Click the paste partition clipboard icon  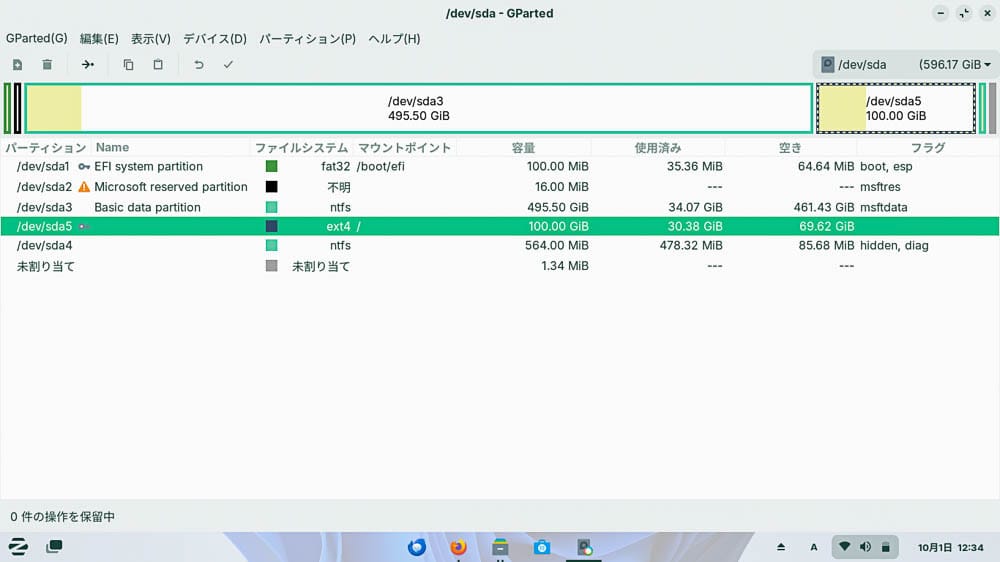158,65
